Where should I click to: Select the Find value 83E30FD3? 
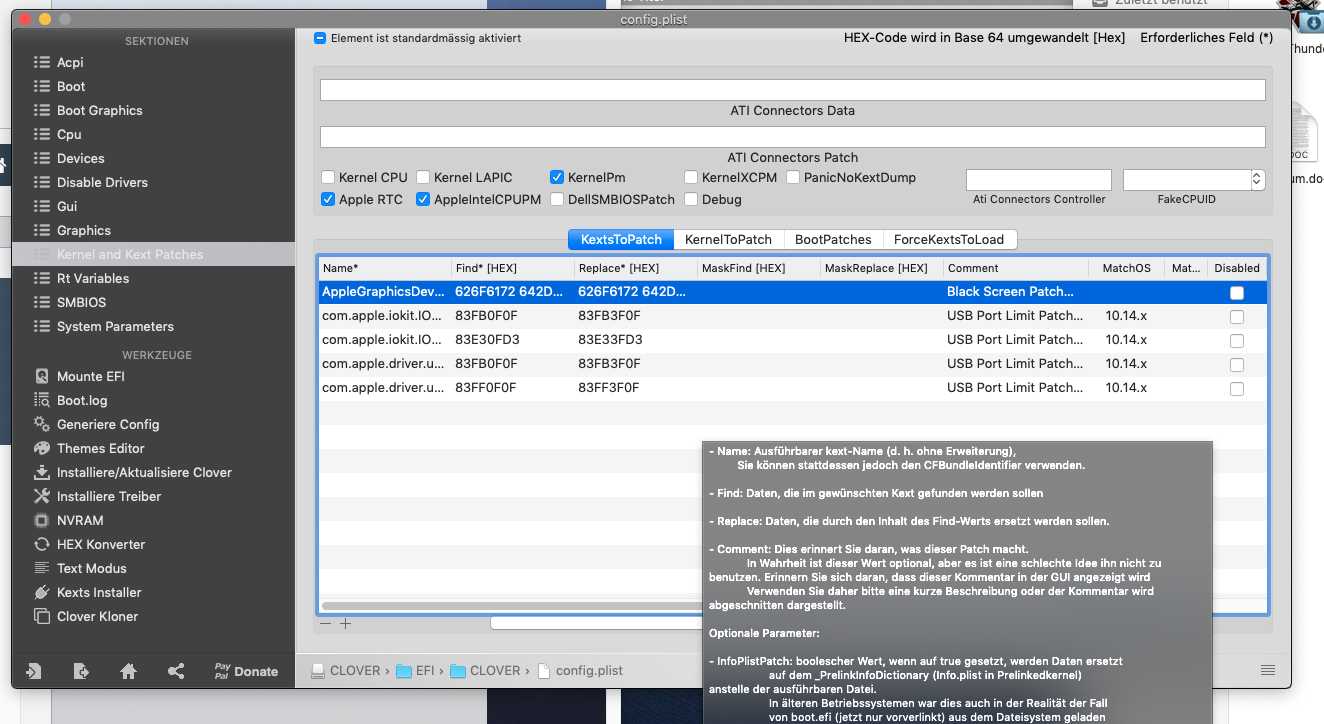coord(487,340)
